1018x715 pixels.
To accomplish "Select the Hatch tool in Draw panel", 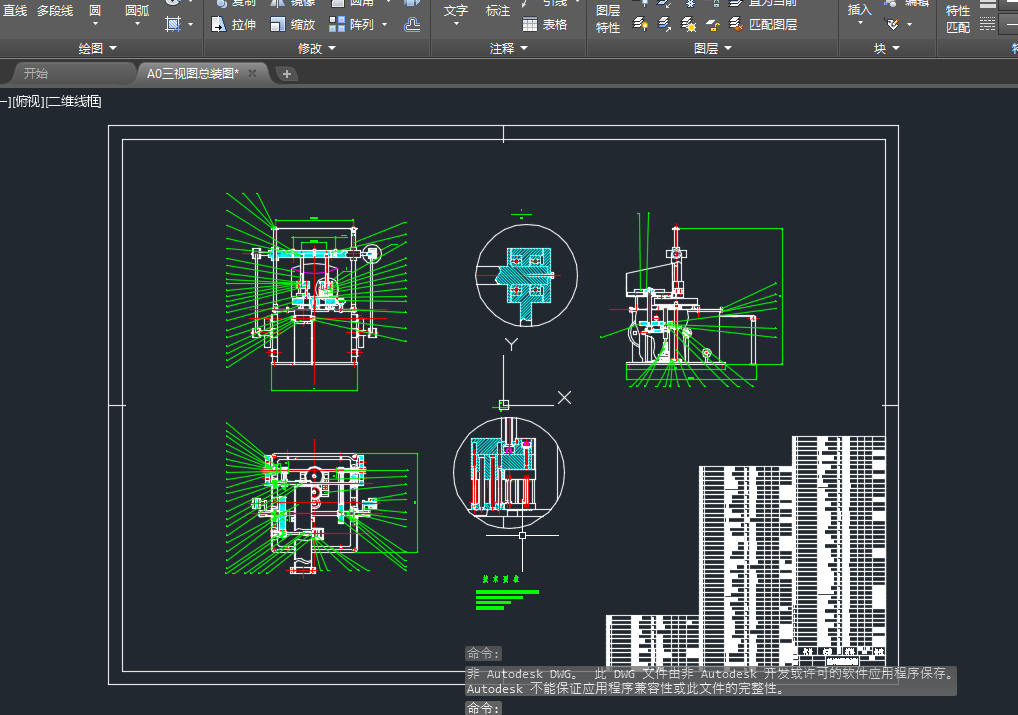I will pyautogui.click(x=173, y=24).
